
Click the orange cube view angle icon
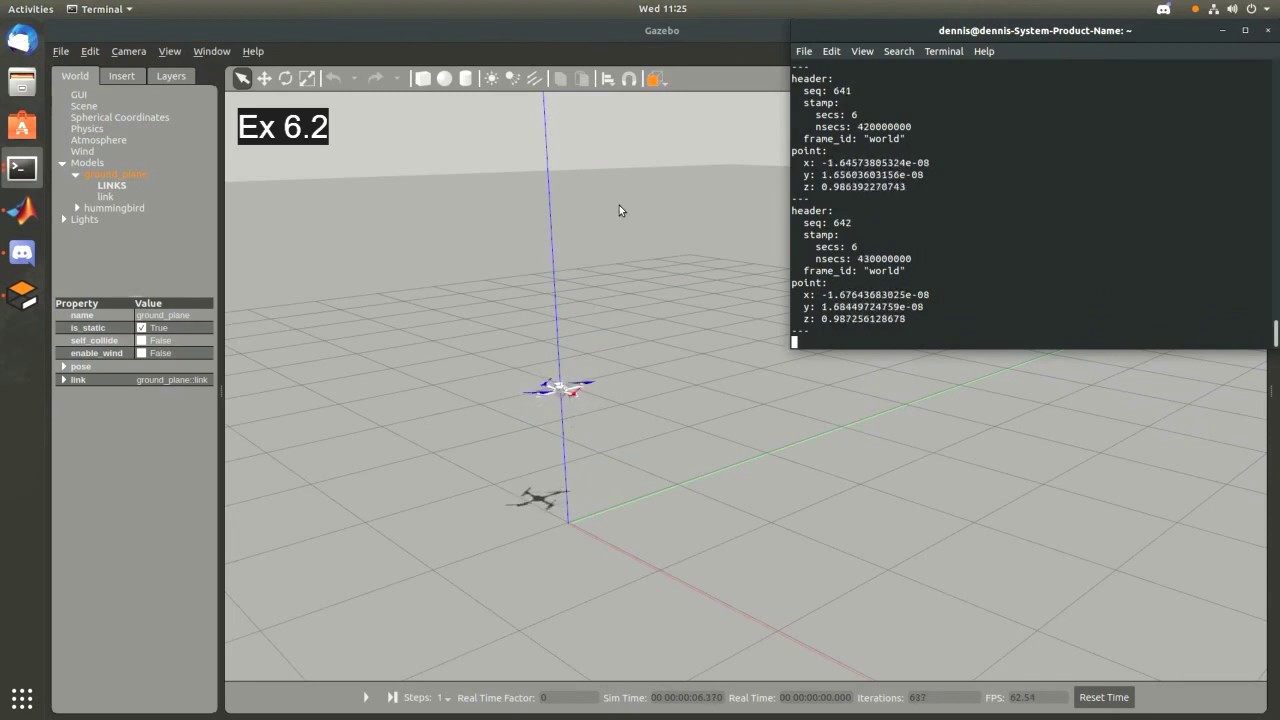[x=655, y=79]
